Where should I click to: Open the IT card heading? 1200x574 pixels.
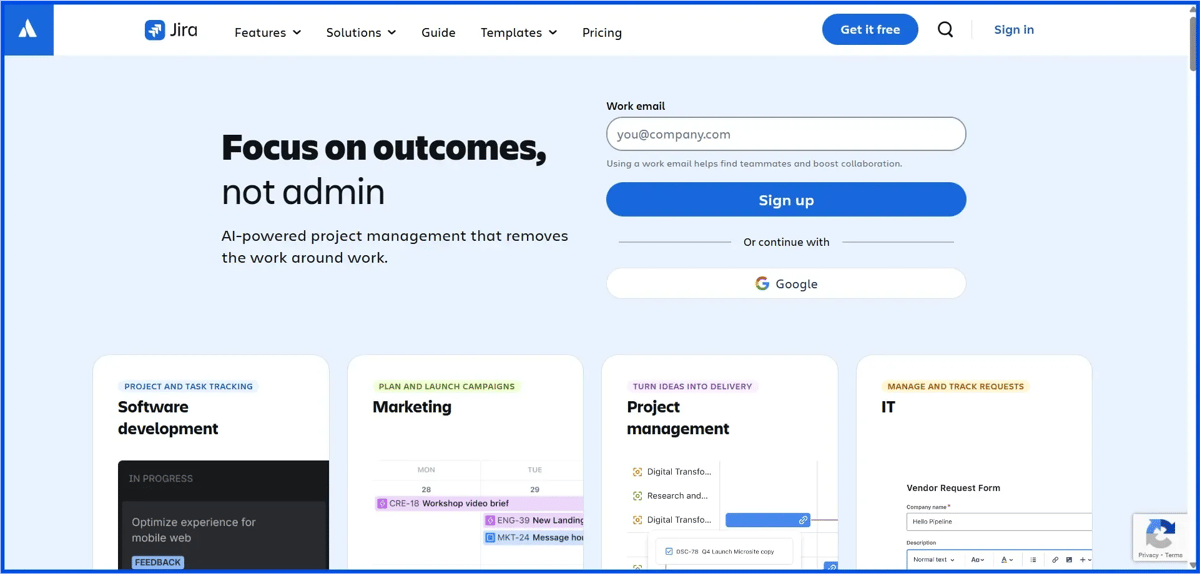(x=888, y=407)
